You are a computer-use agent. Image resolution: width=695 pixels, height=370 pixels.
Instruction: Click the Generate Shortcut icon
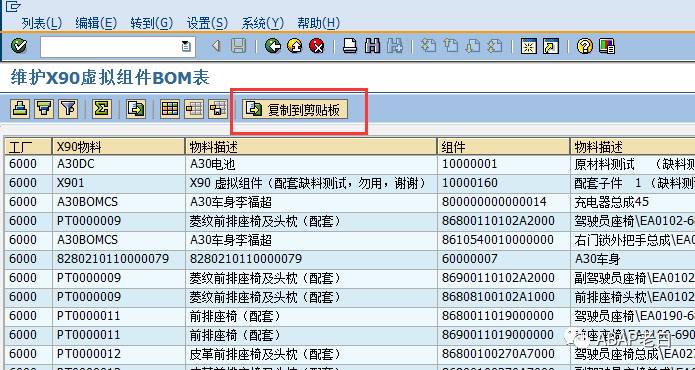coord(551,46)
